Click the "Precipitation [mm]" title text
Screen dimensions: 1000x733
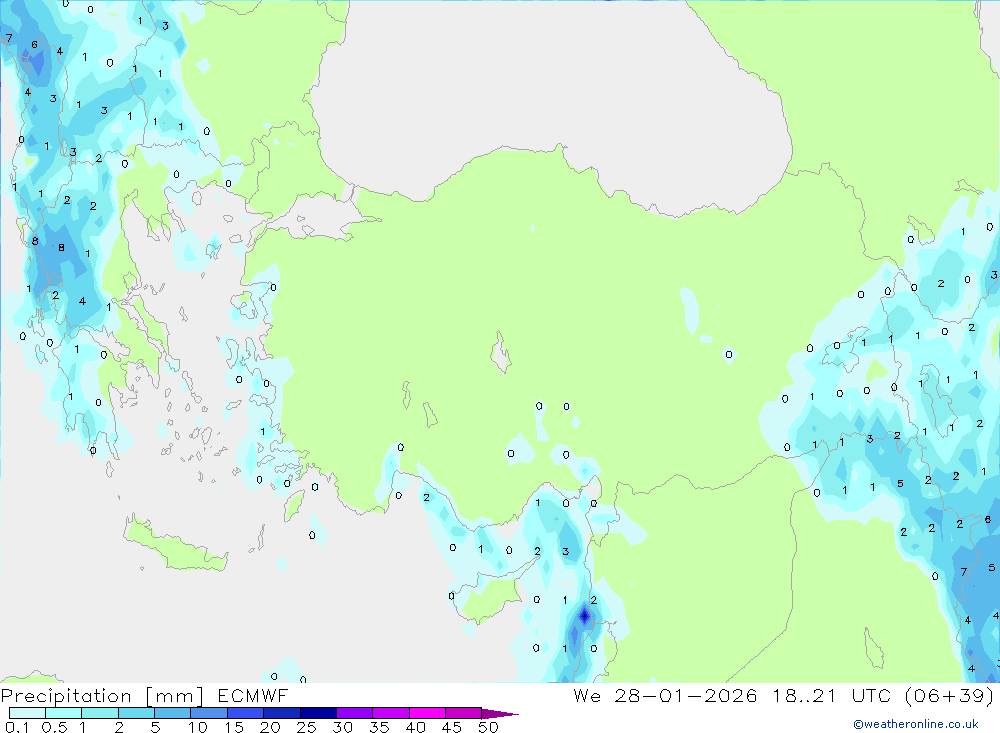tap(103, 696)
